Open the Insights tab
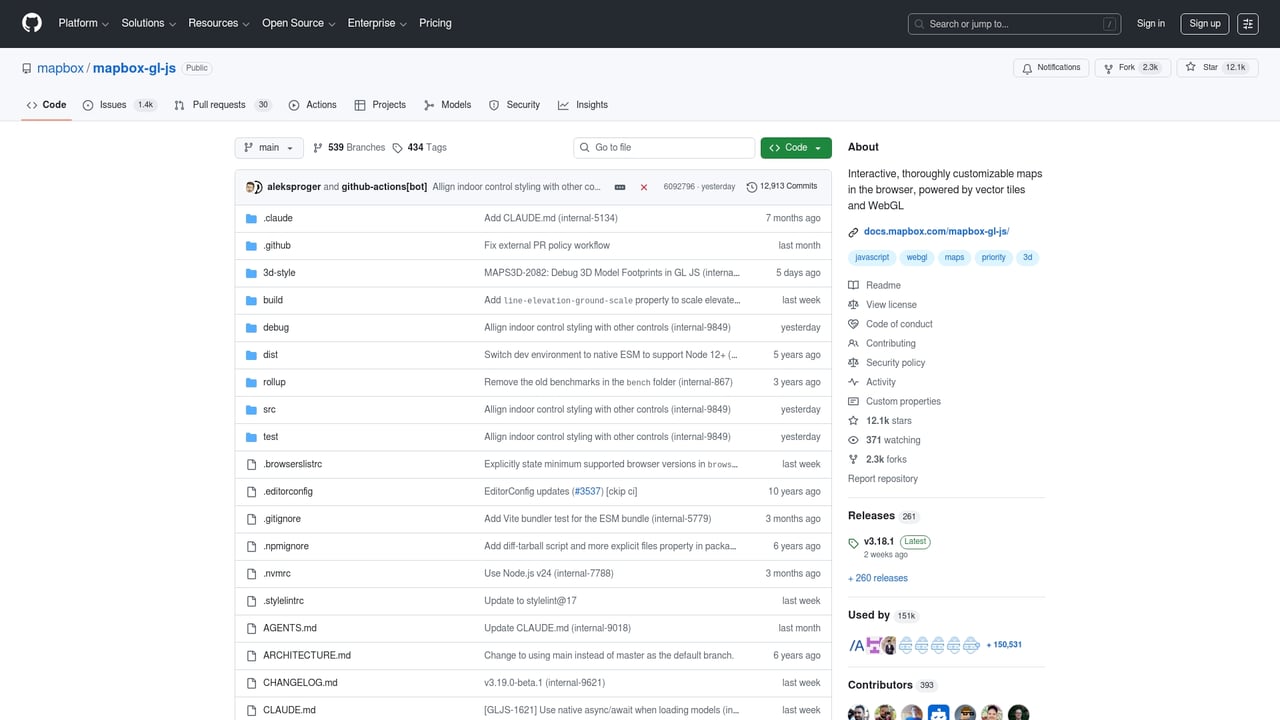 pyautogui.click(x=583, y=104)
